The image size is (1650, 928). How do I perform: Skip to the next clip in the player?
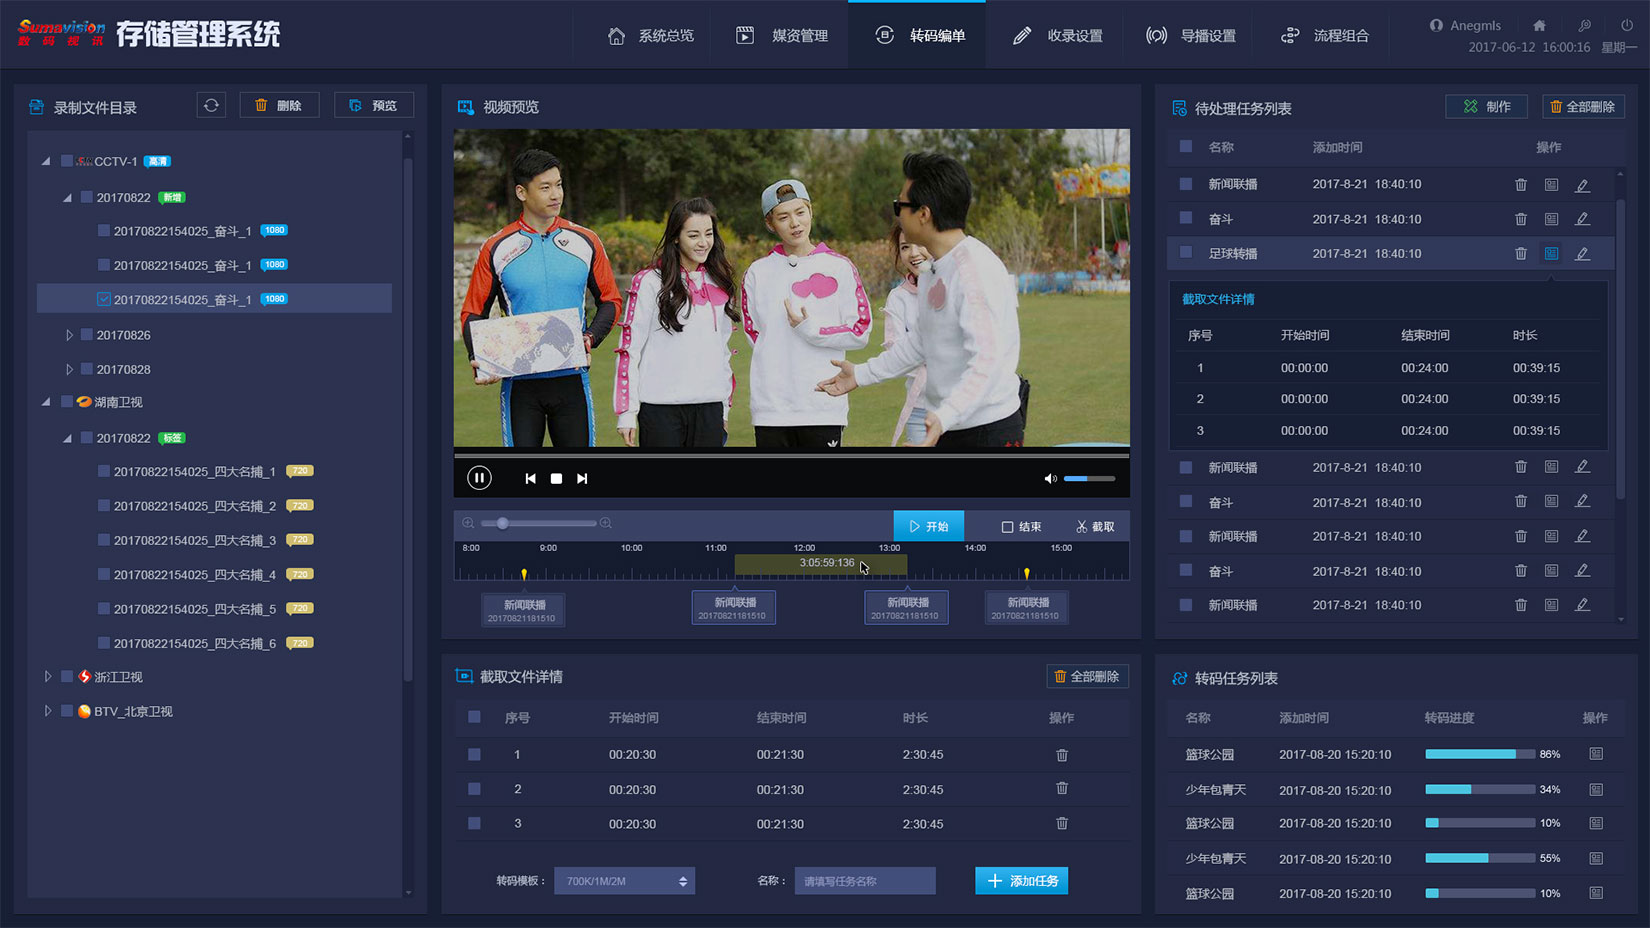point(582,479)
